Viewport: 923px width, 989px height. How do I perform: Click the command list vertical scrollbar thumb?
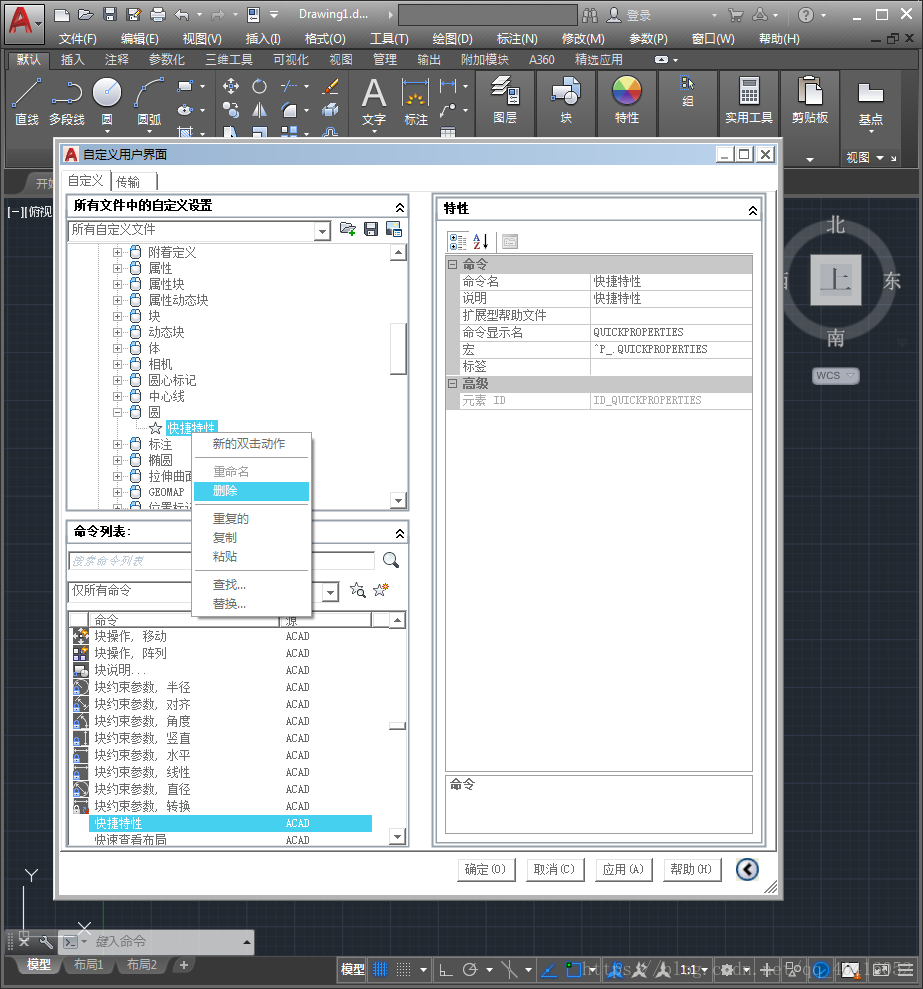(397, 726)
